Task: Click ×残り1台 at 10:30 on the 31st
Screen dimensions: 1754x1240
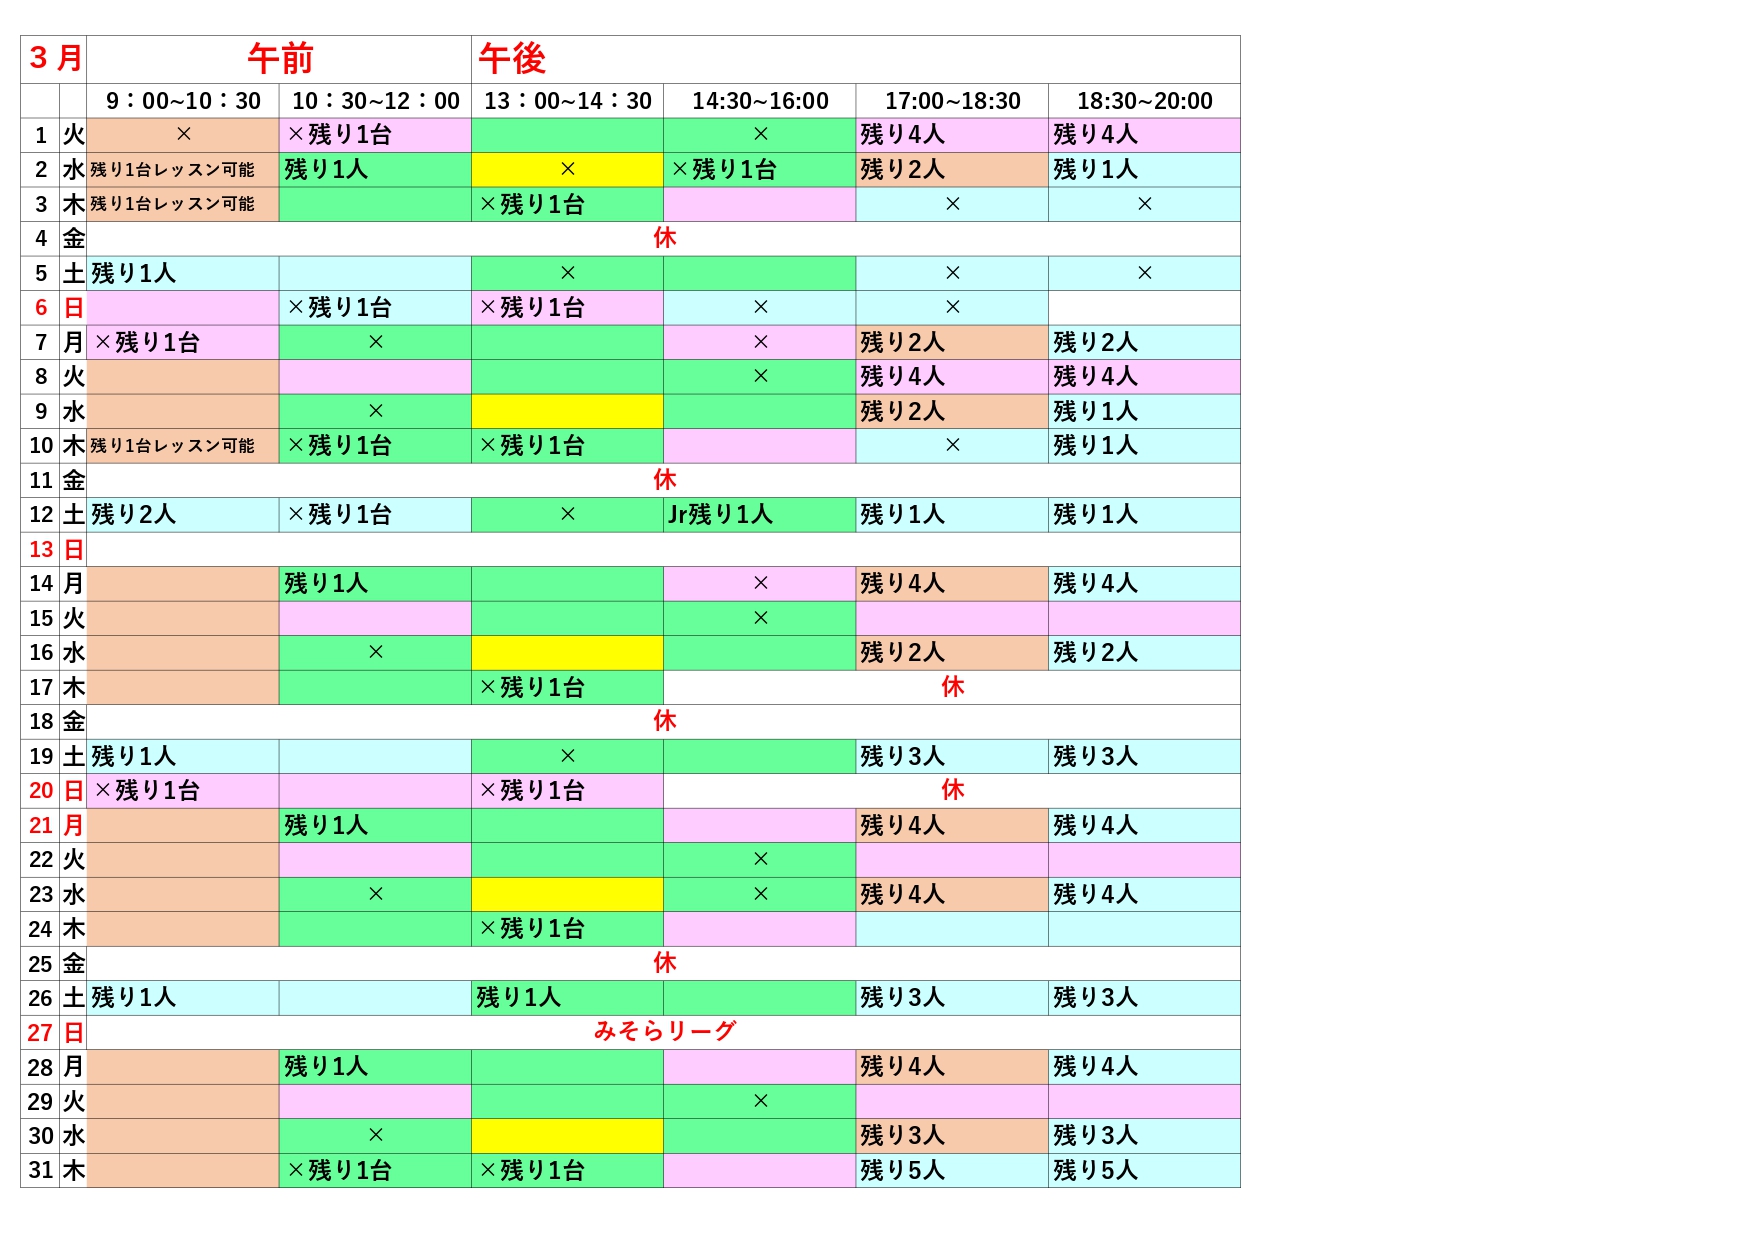Action: (339, 1170)
